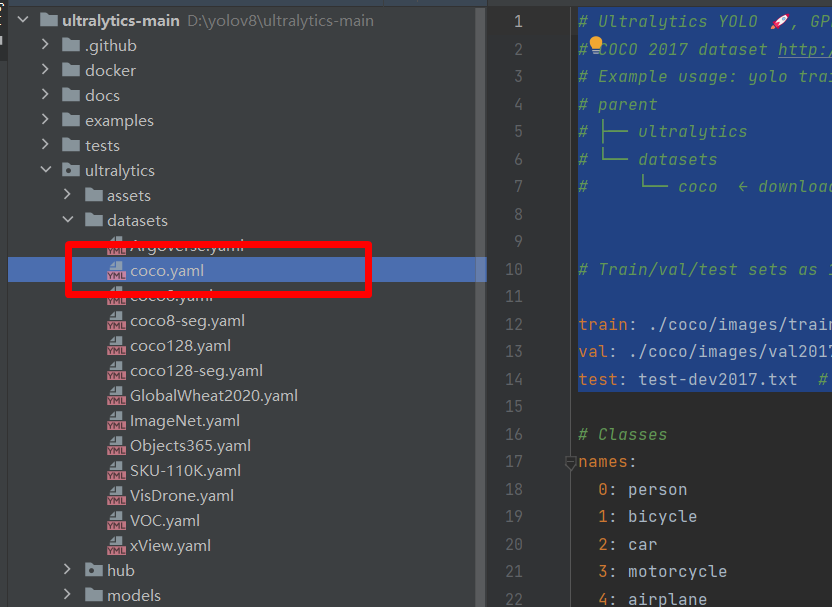Image resolution: width=832 pixels, height=607 pixels.
Task: Click the project panel vertical scrollbar
Action: (480, 306)
